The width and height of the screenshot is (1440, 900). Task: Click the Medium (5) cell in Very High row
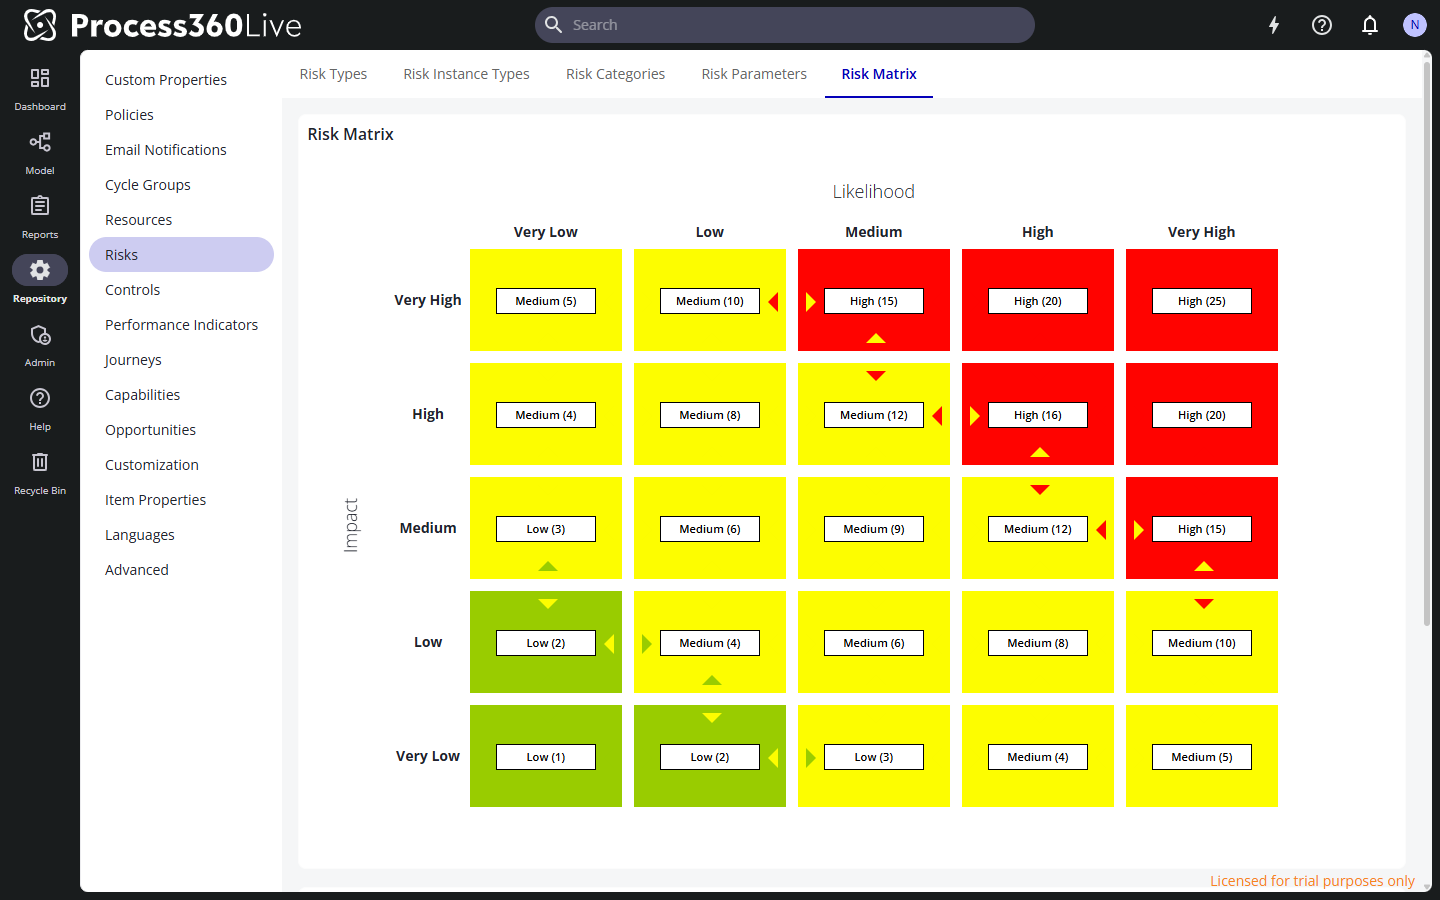click(546, 301)
